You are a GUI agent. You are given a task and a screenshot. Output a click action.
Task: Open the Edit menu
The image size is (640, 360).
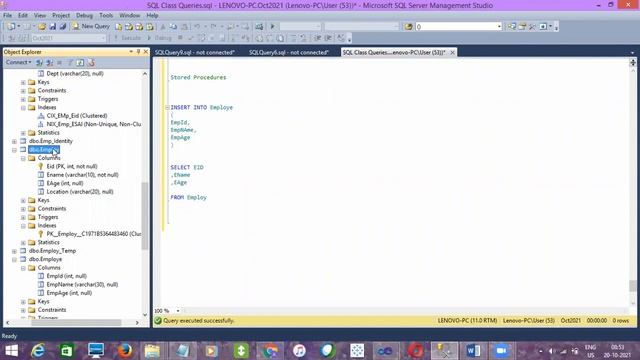23,16
